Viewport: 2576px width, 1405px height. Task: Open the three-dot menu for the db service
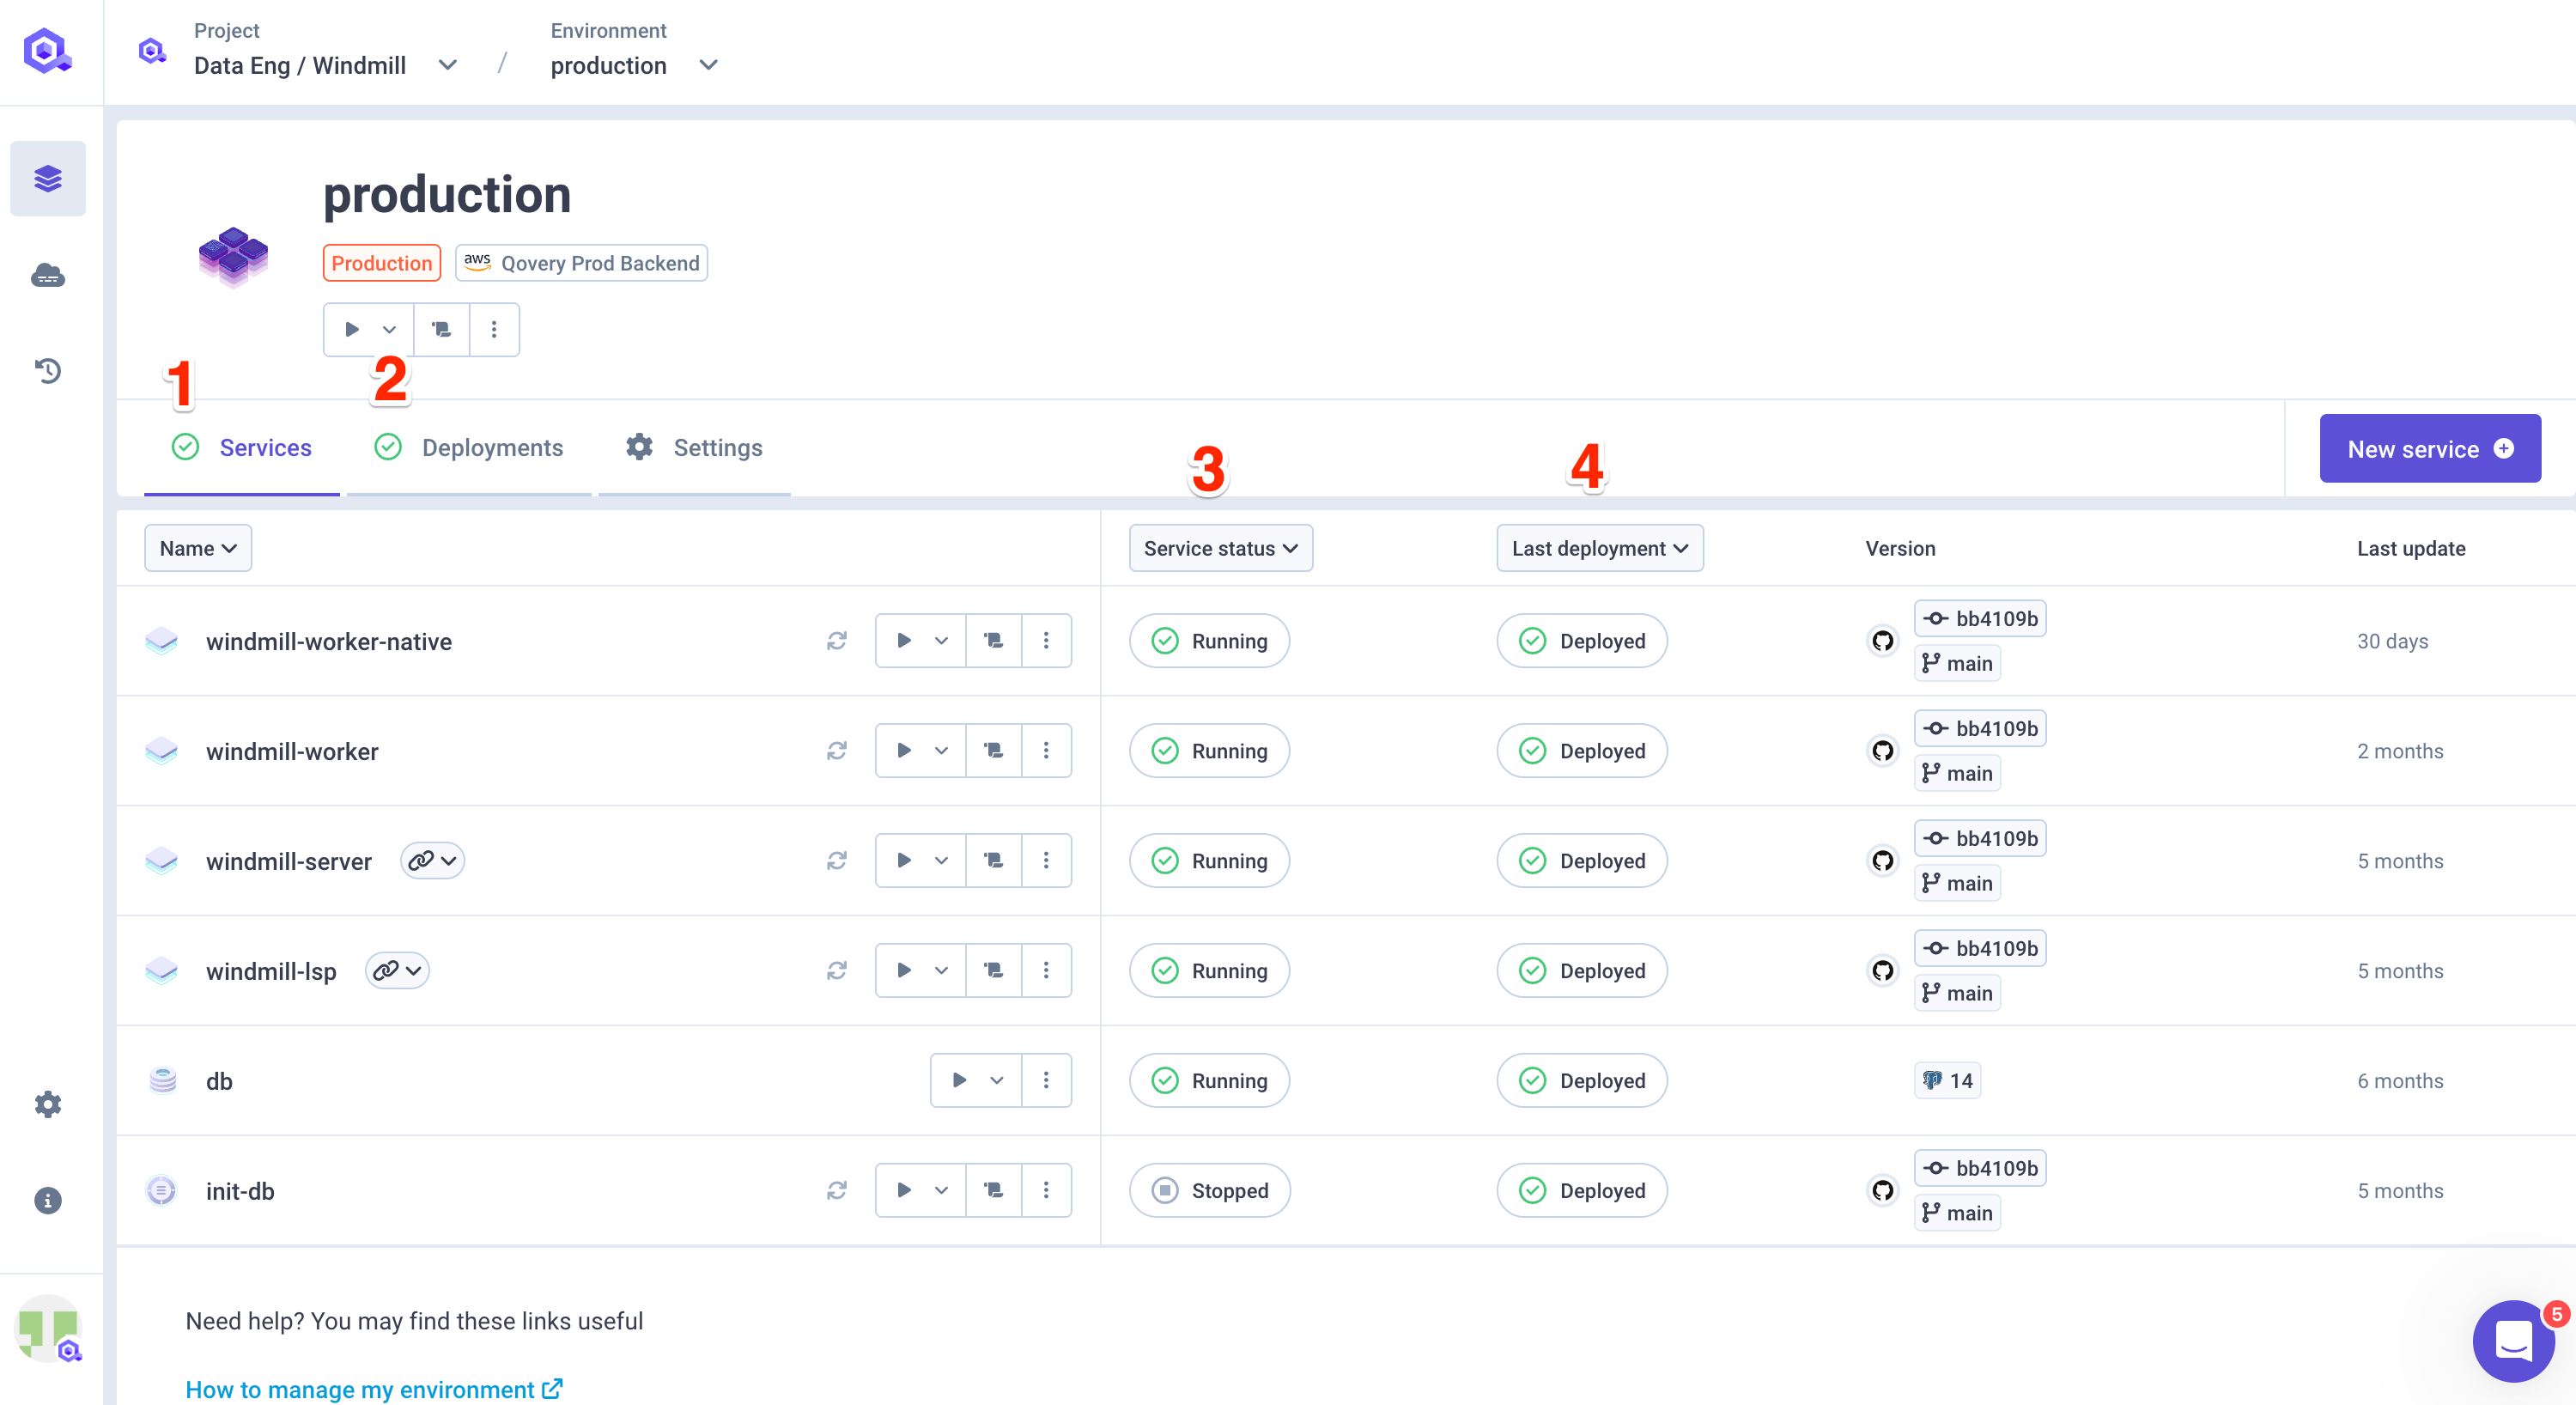1047,1080
